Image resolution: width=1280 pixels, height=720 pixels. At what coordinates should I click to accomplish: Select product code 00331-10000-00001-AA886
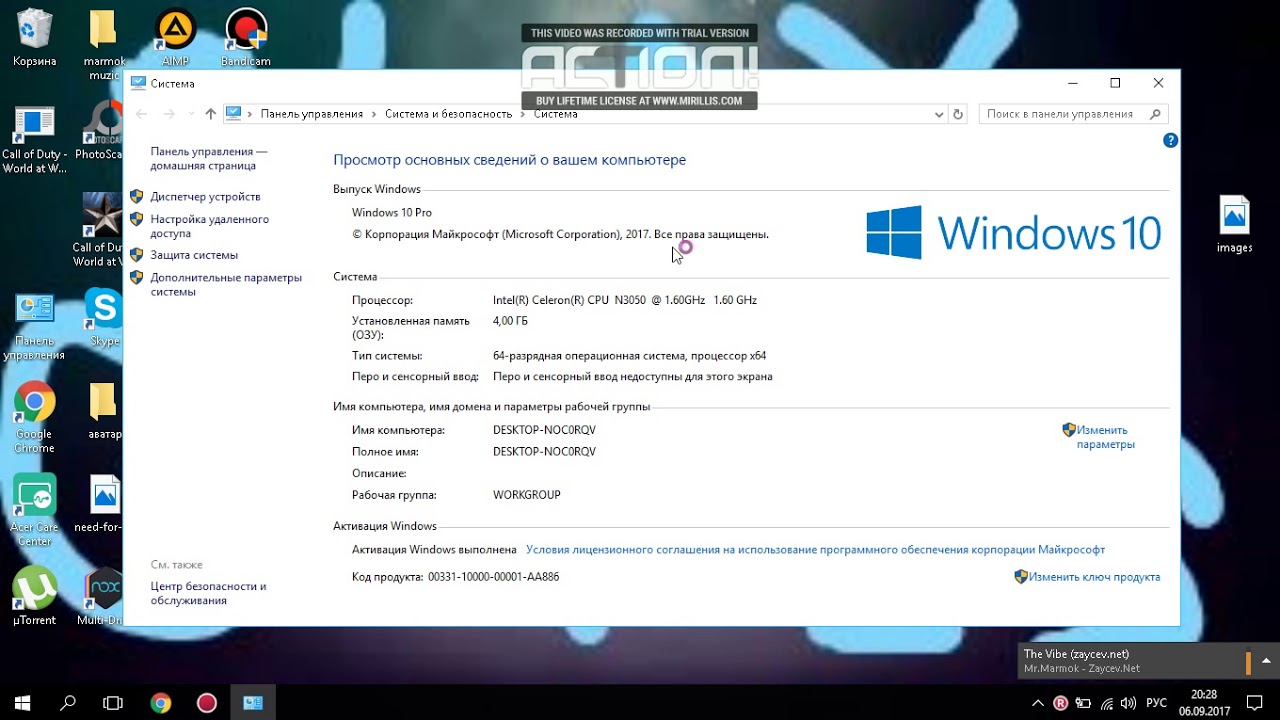pyautogui.click(x=493, y=577)
